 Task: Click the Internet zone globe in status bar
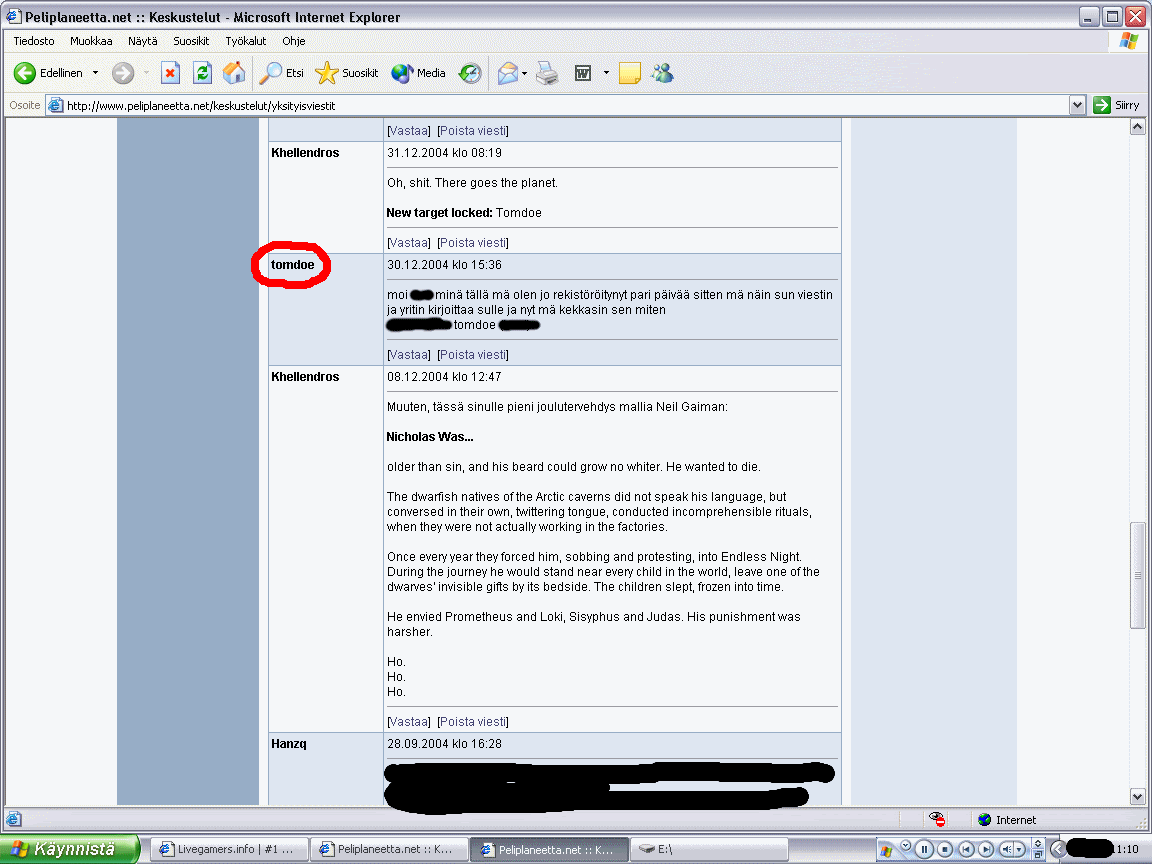[985, 819]
